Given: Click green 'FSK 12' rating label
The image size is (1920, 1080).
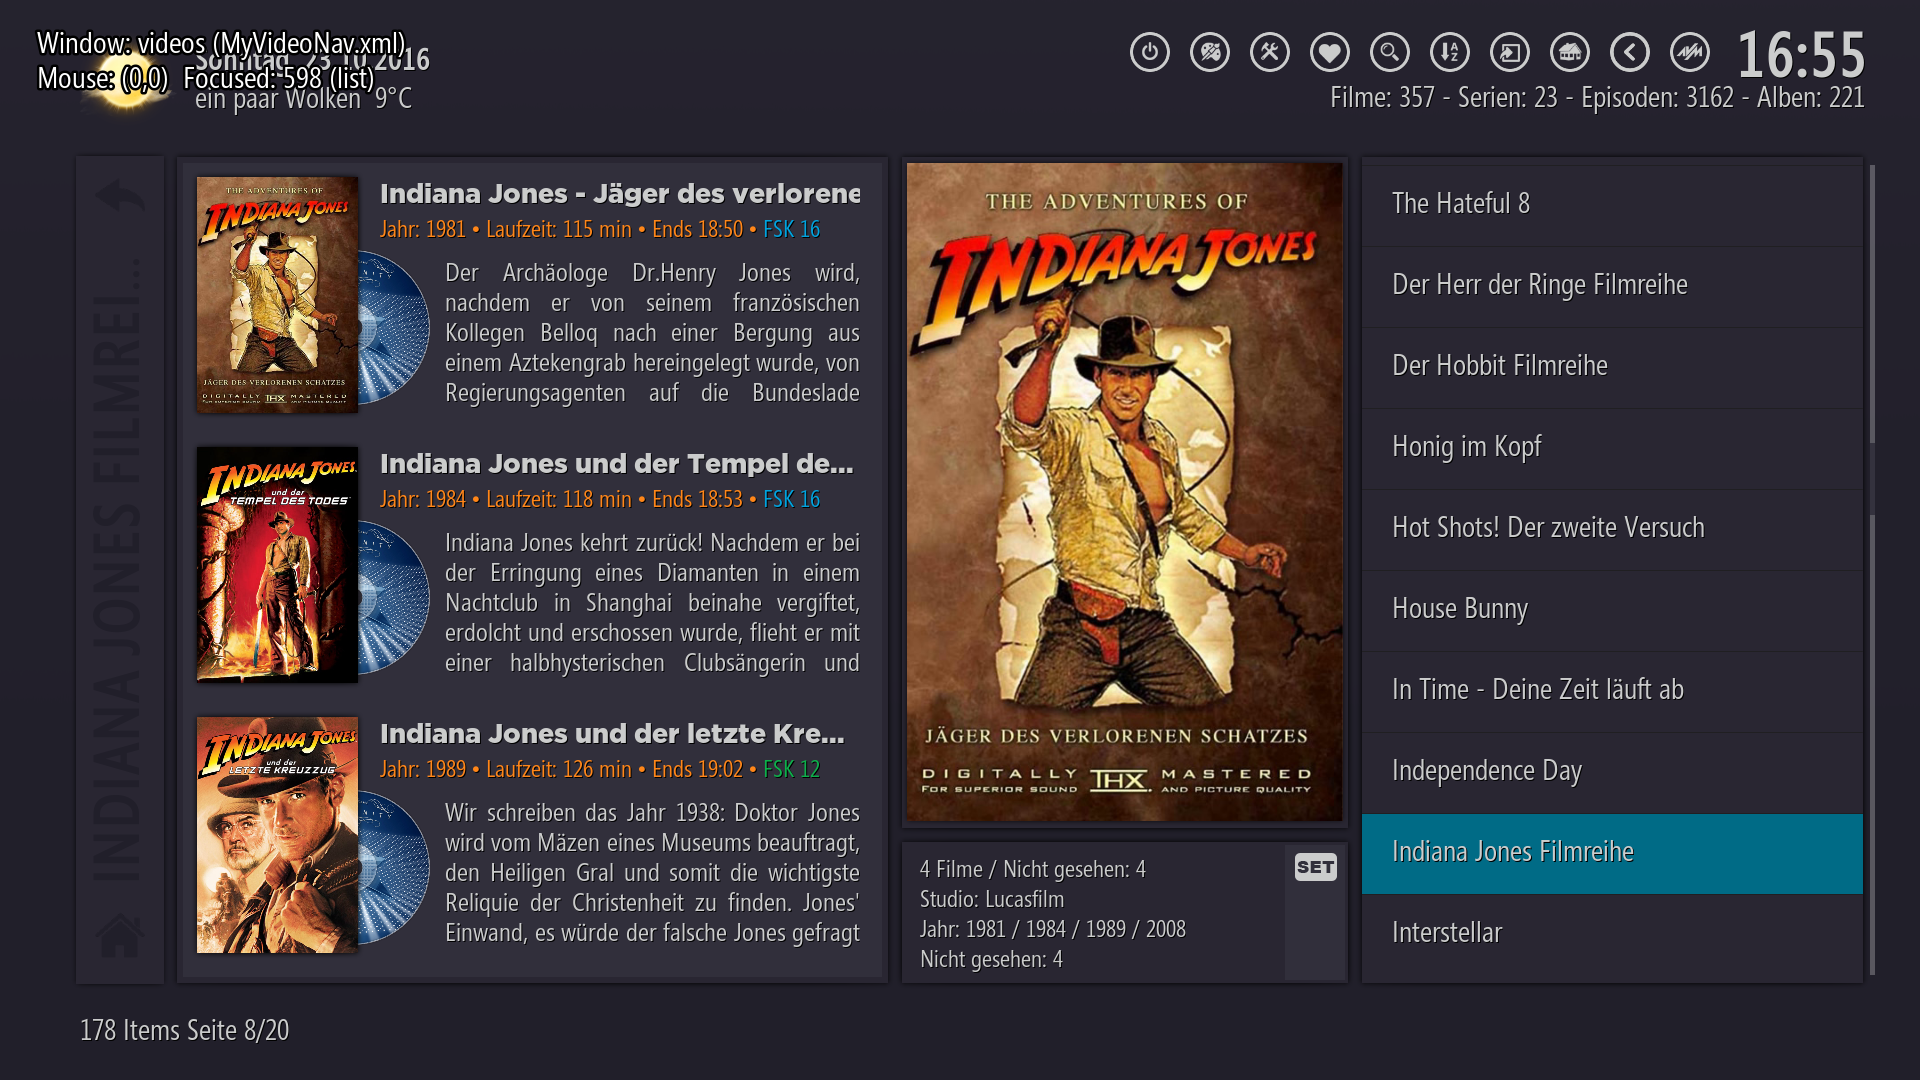Looking at the screenshot, I should 791,769.
